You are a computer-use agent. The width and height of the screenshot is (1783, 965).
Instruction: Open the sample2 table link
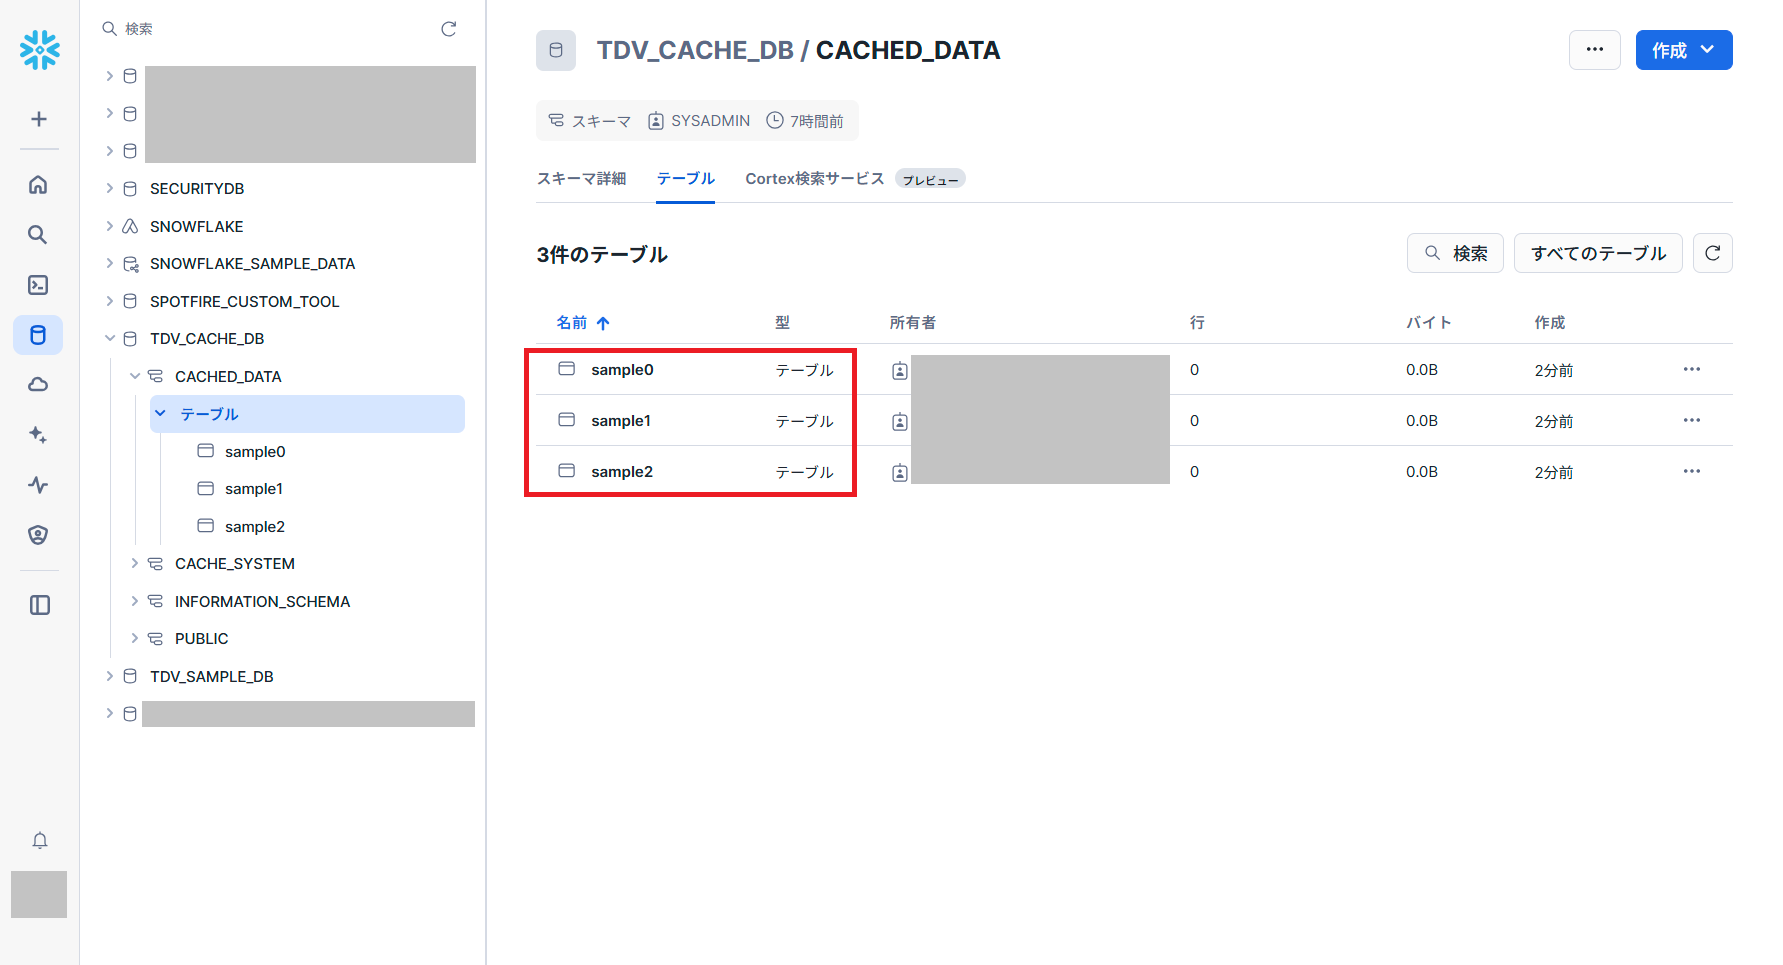click(x=622, y=472)
